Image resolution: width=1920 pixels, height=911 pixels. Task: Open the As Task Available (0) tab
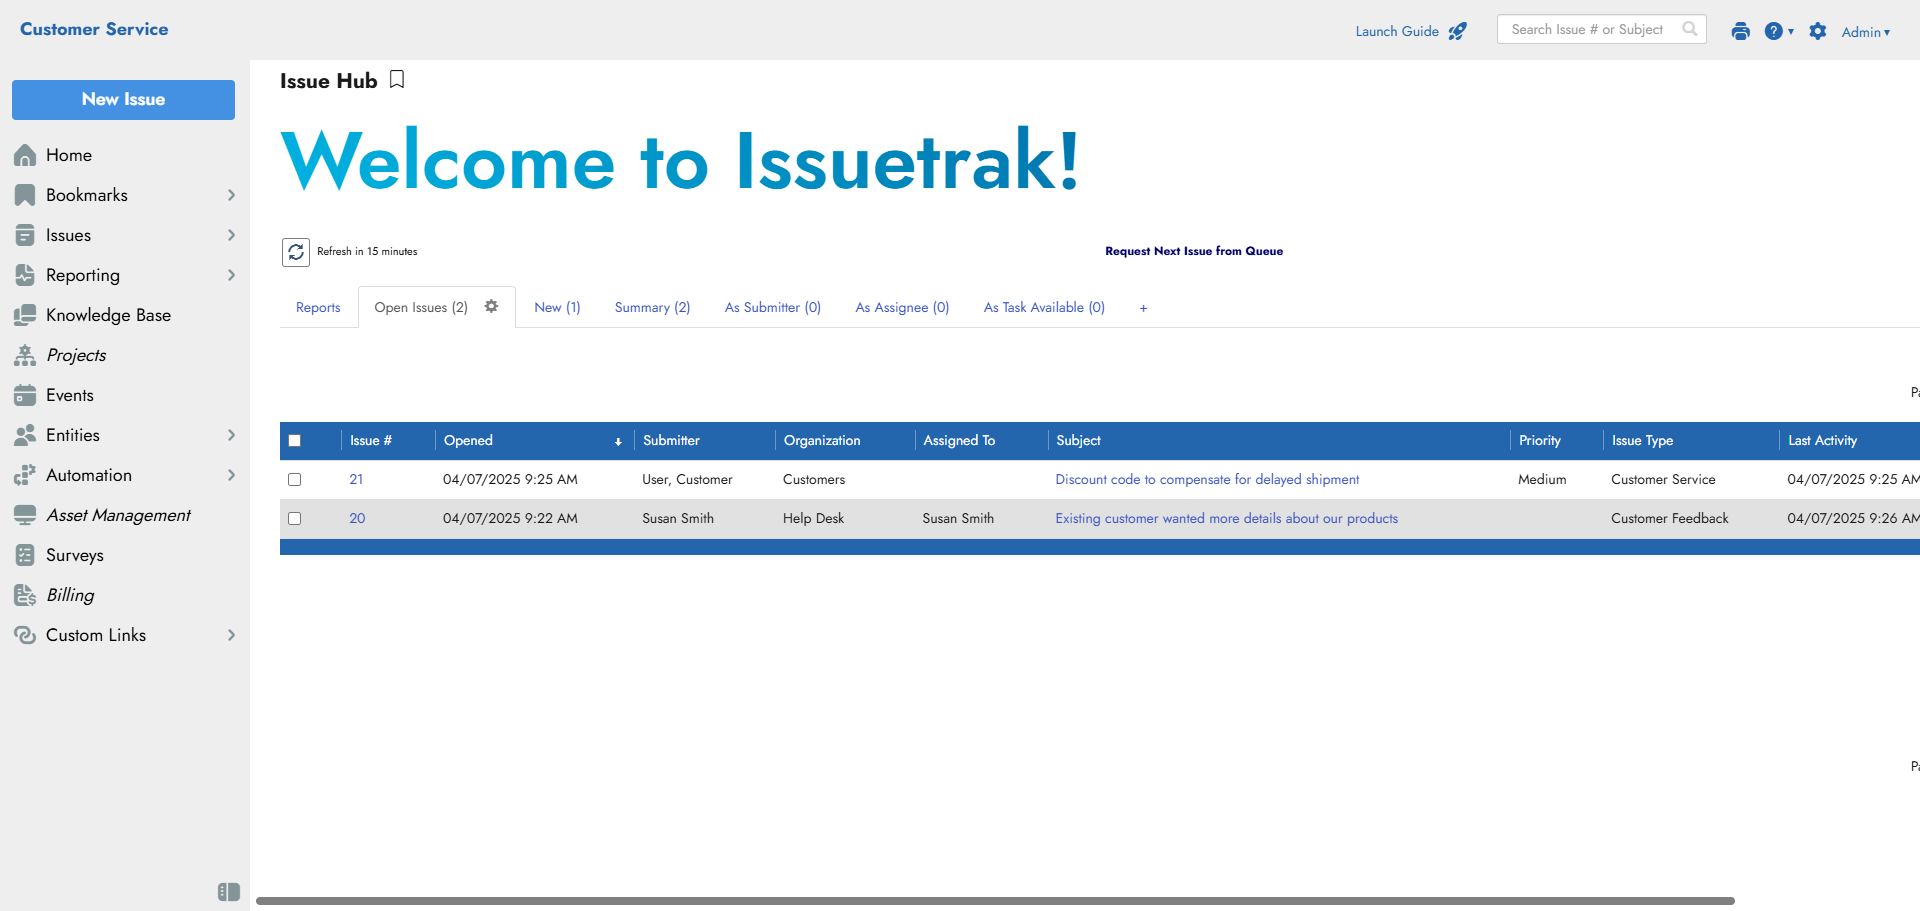click(1044, 308)
